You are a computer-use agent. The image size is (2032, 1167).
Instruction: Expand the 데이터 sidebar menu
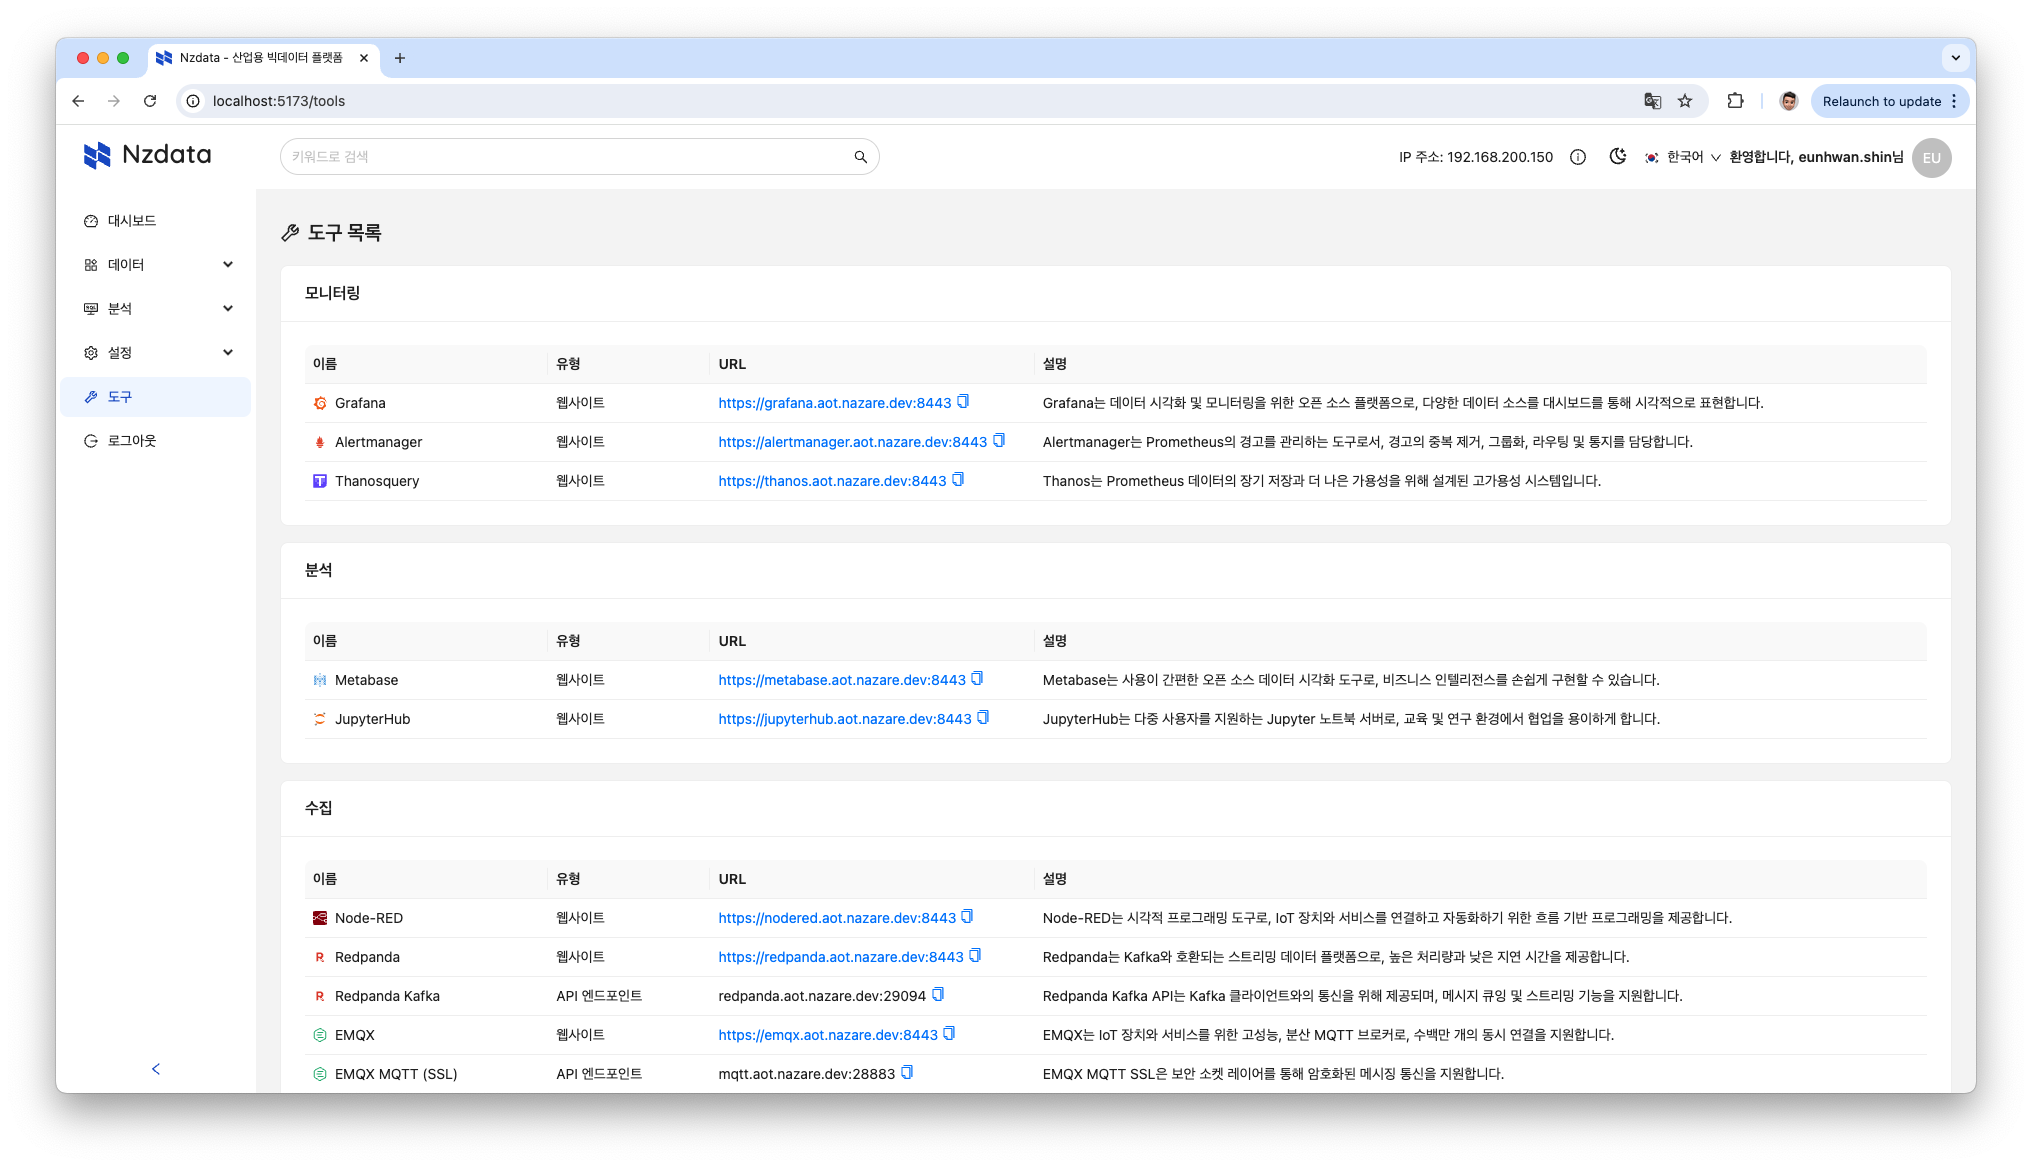(x=156, y=265)
